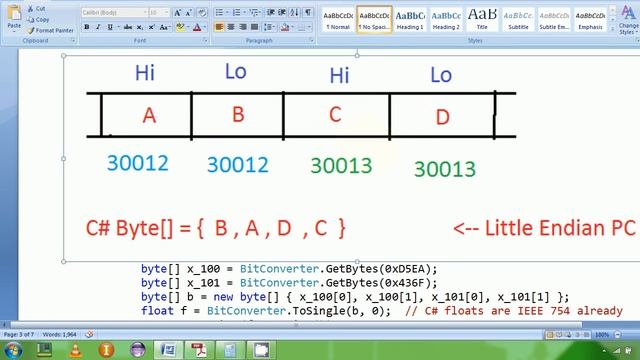Apply the red font color
Viewport: 640px width, 360px height.
pyautogui.click(x=197, y=27)
